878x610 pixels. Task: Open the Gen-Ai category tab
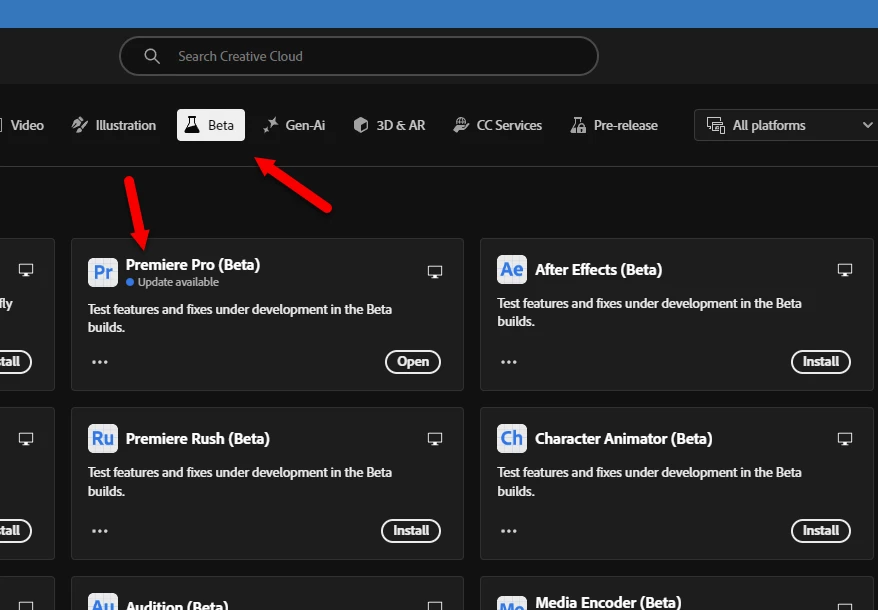295,125
